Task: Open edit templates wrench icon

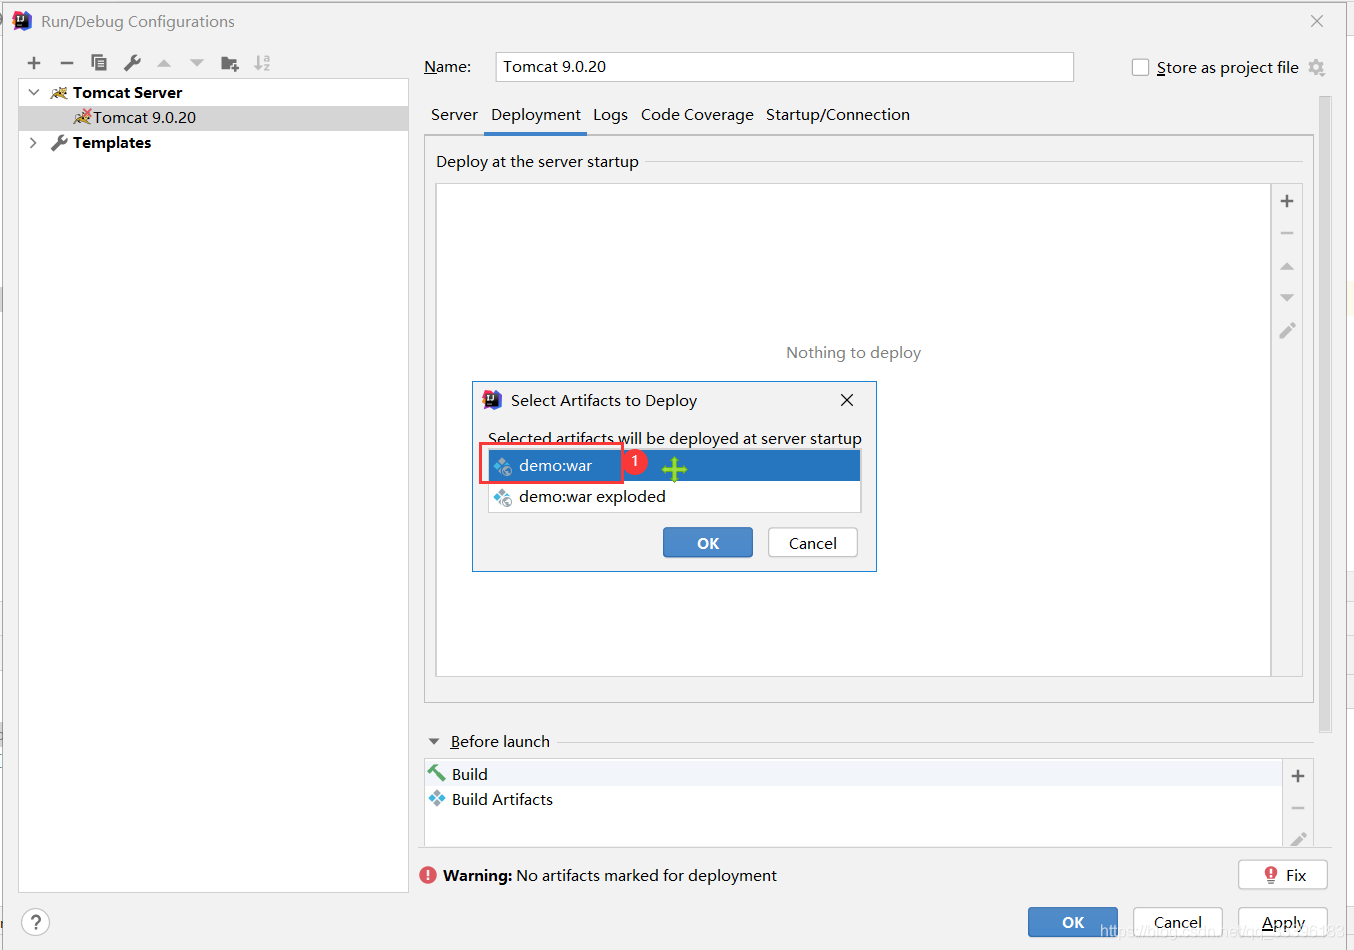Action: pyautogui.click(x=132, y=63)
